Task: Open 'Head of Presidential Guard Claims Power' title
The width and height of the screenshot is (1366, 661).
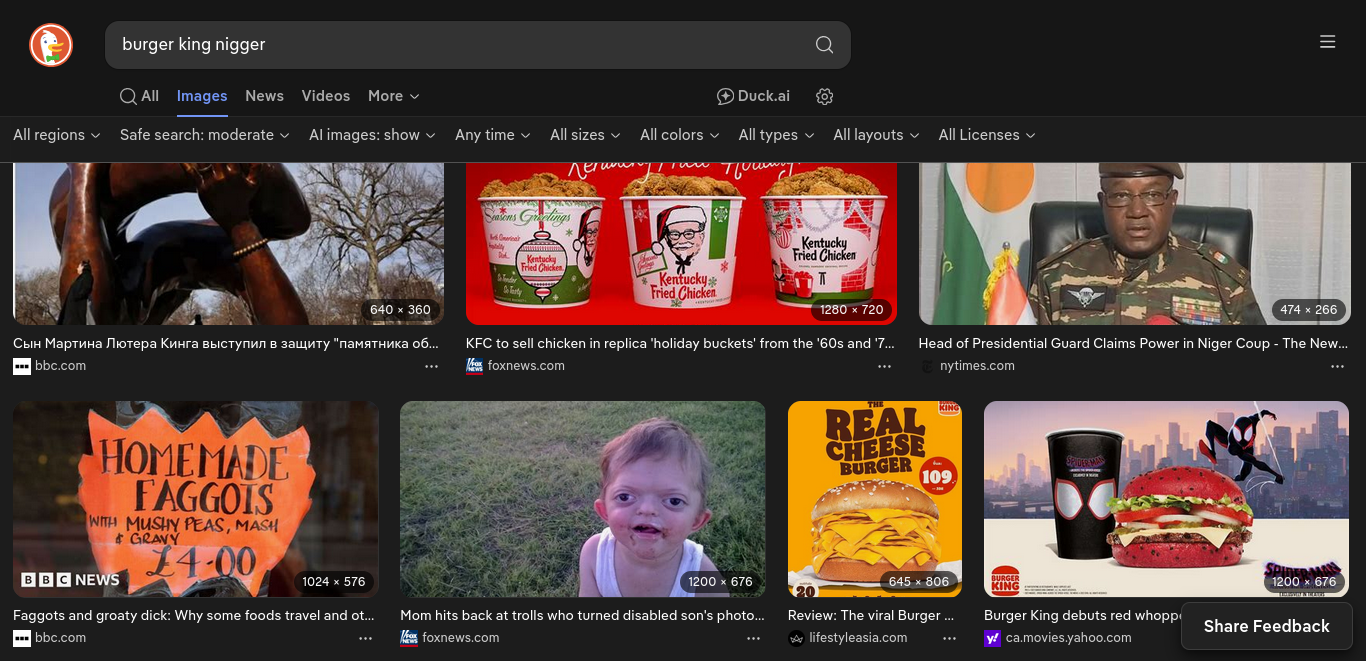Action: point(1134,343)
